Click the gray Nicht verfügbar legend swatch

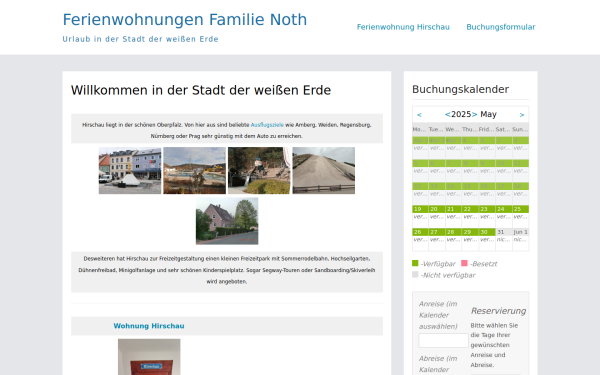pos(415,274)
